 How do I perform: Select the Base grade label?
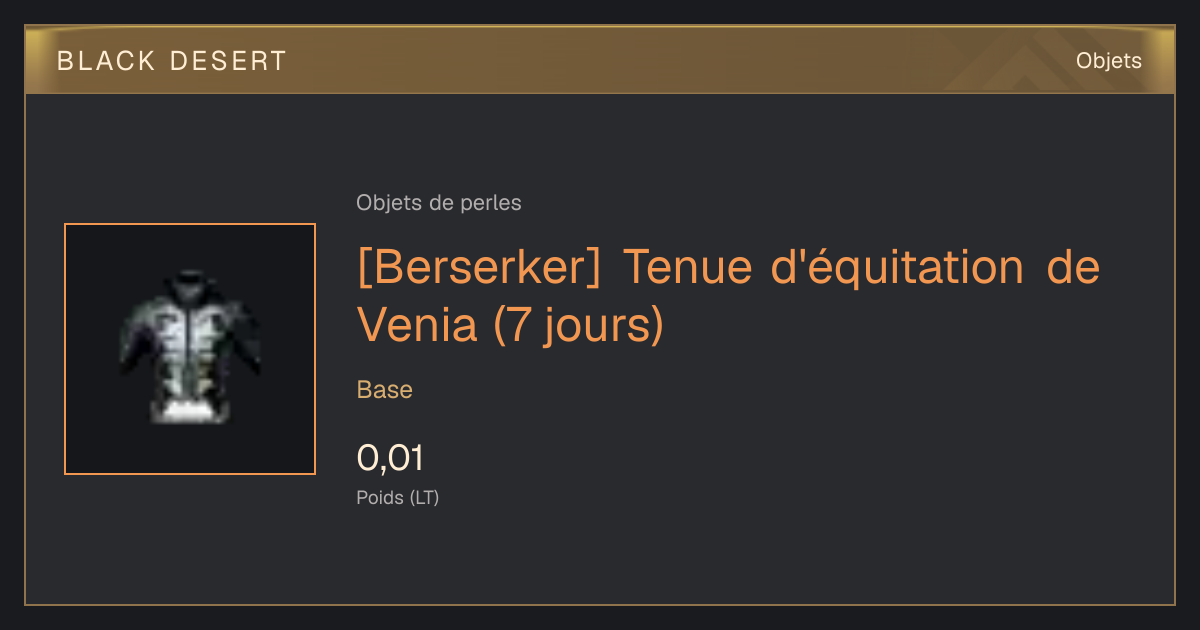pos(385,390)
